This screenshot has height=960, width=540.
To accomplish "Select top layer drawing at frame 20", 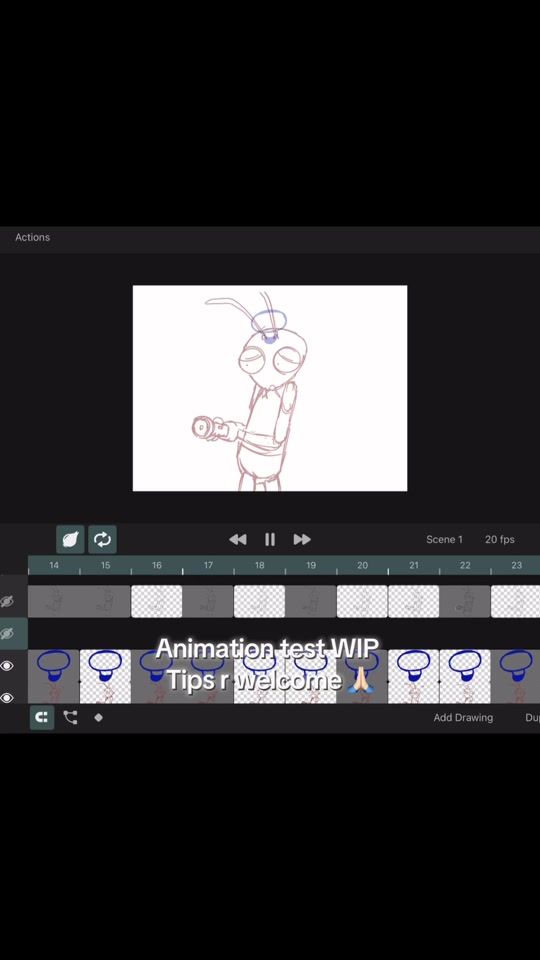I will point(362,601).
